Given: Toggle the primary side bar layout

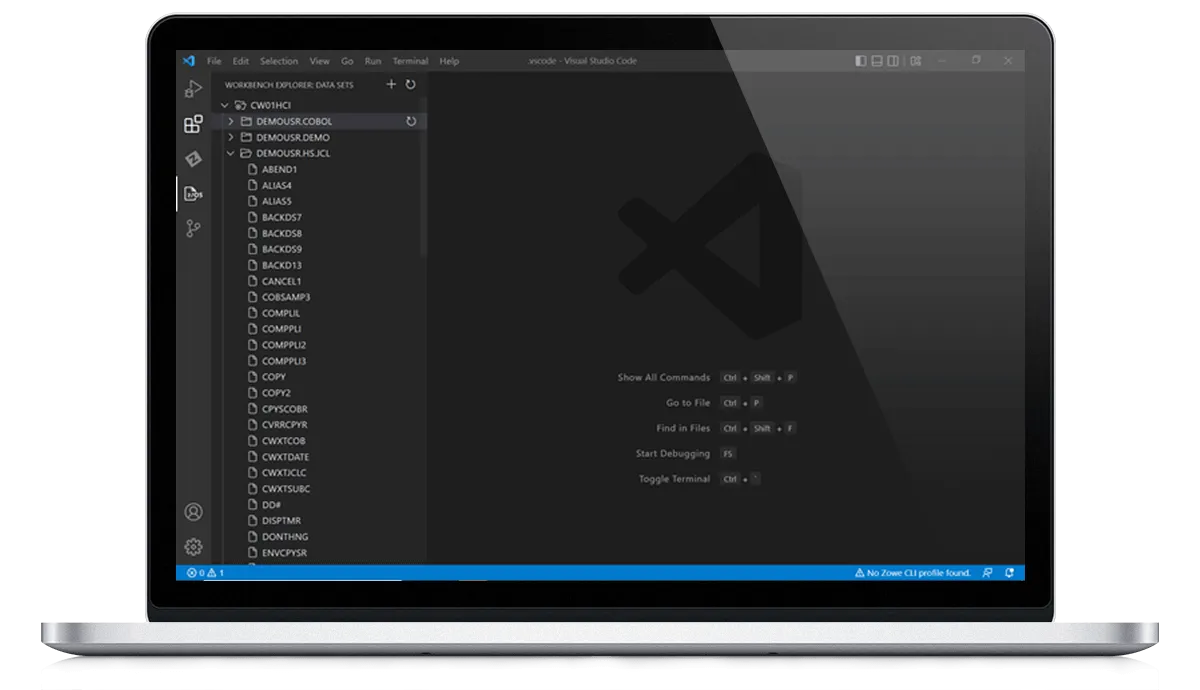Looking at the screenshot, I should 861,61.
